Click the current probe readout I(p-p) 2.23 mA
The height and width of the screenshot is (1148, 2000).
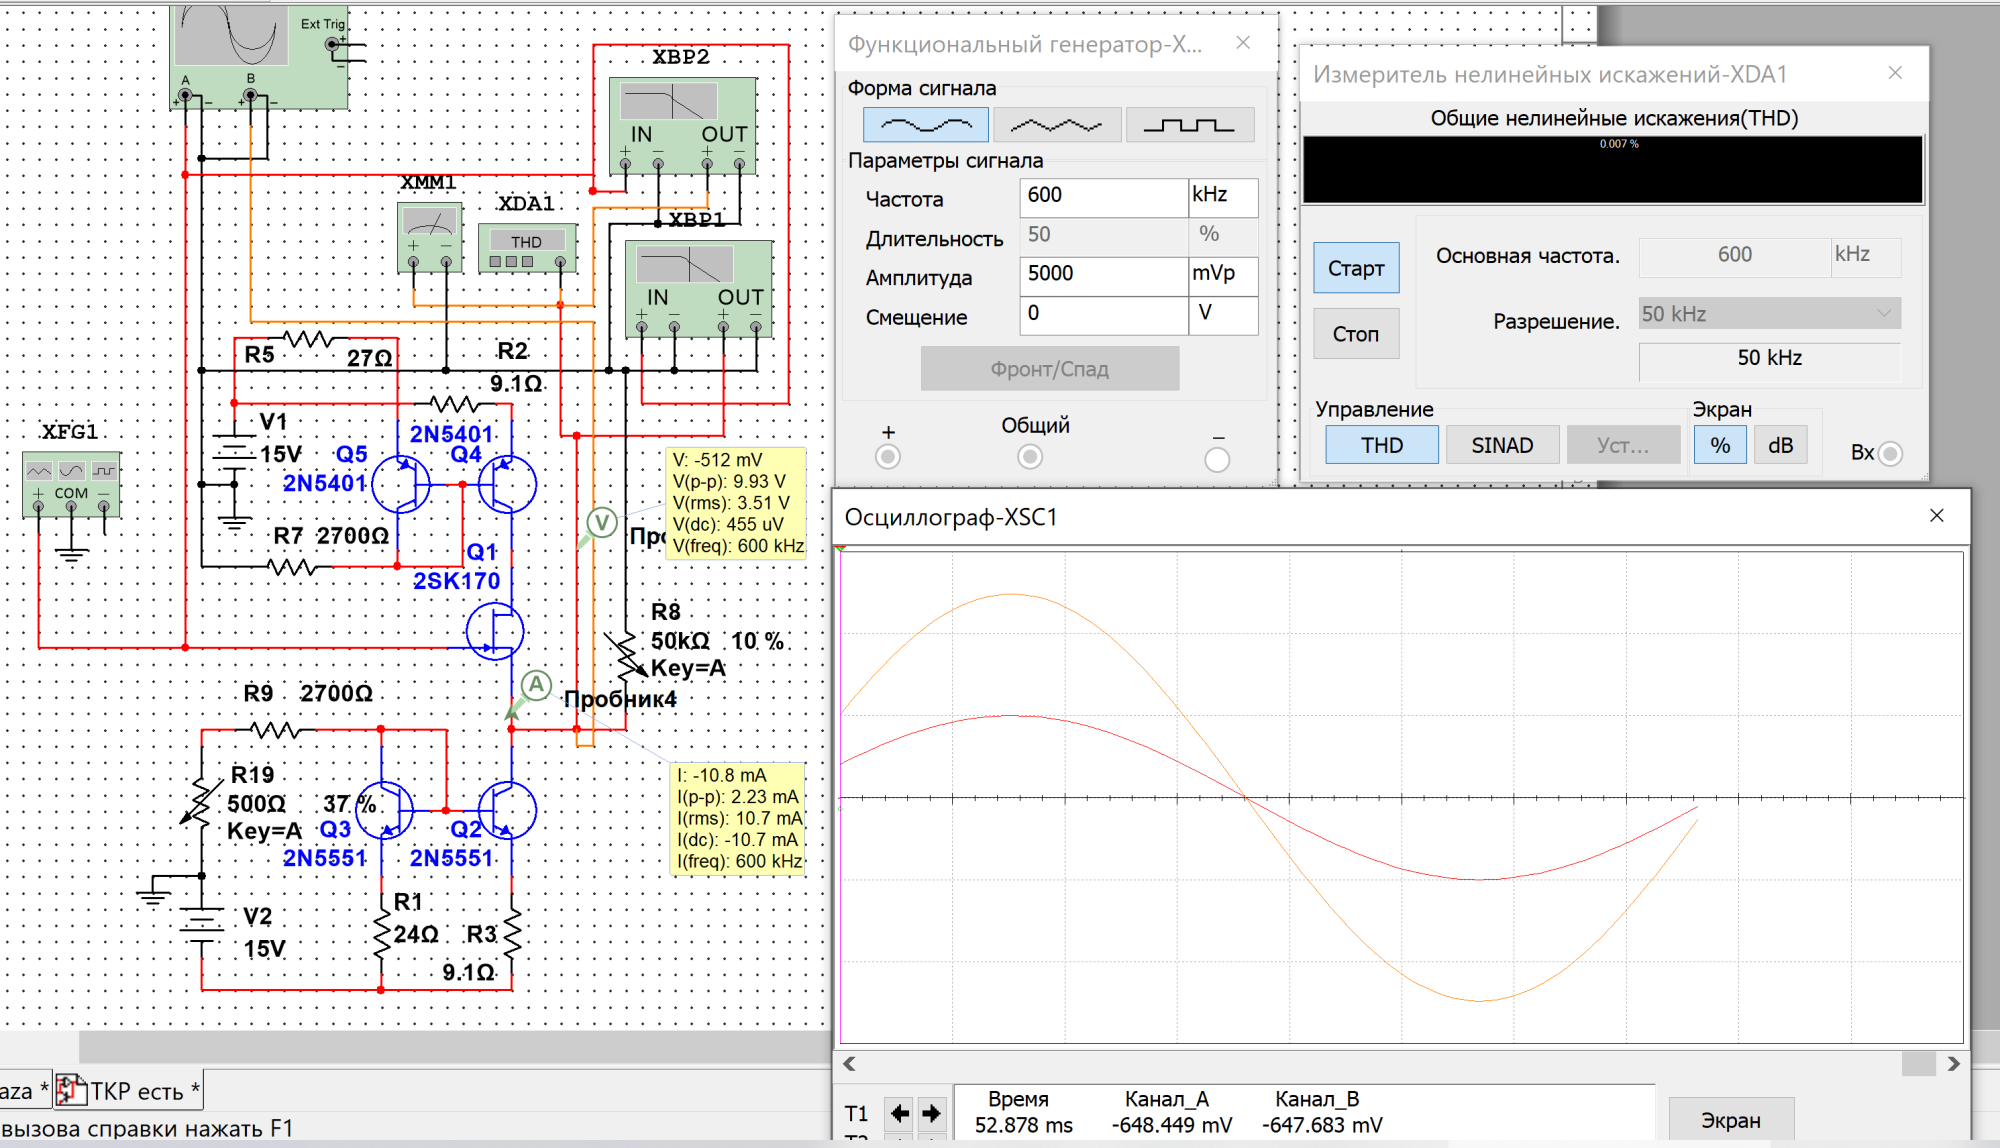pyautogui.click(x=738, y=797)
